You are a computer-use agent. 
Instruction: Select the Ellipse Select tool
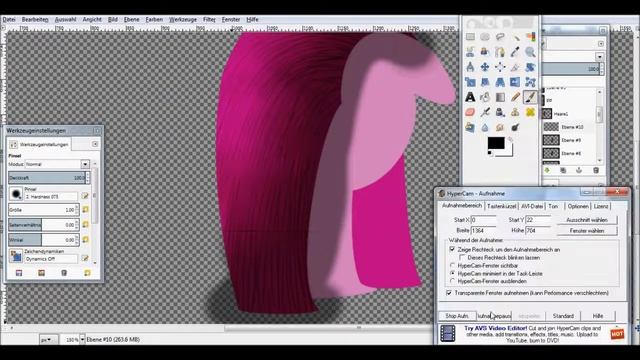coord(485,37)
